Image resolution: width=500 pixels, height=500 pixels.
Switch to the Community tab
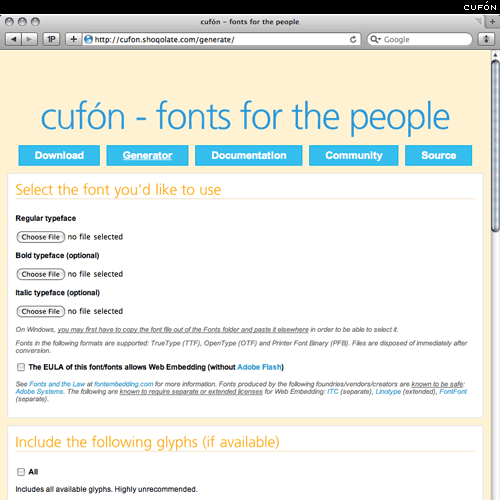pyautogui.click(x=354, y=155)
